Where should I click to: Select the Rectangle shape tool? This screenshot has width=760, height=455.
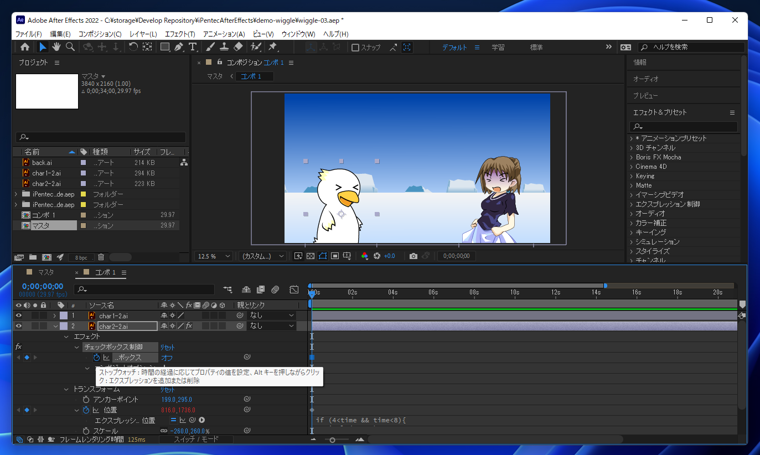click(165, 47)
